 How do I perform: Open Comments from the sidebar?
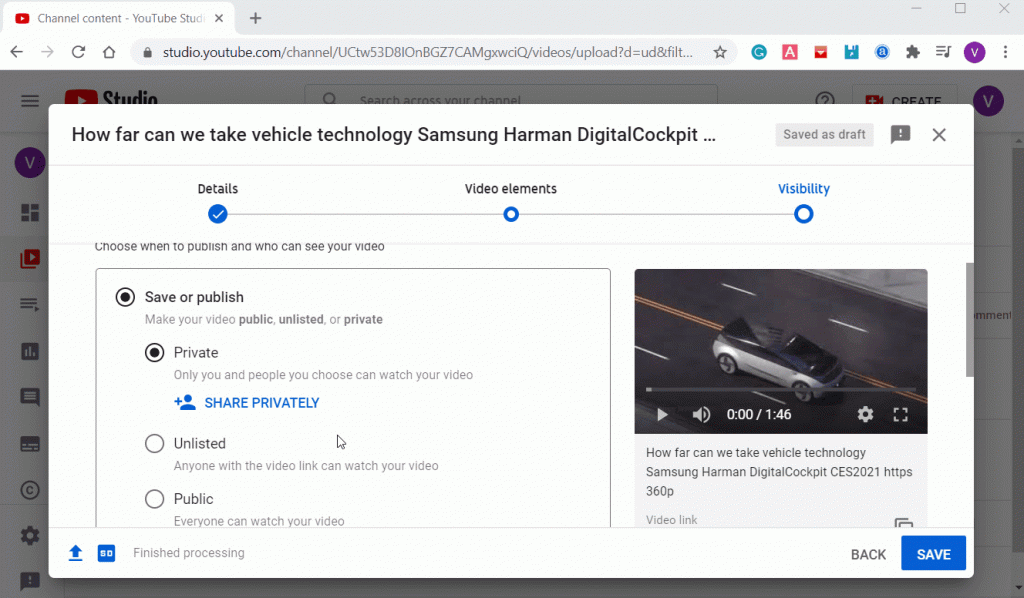30,398
